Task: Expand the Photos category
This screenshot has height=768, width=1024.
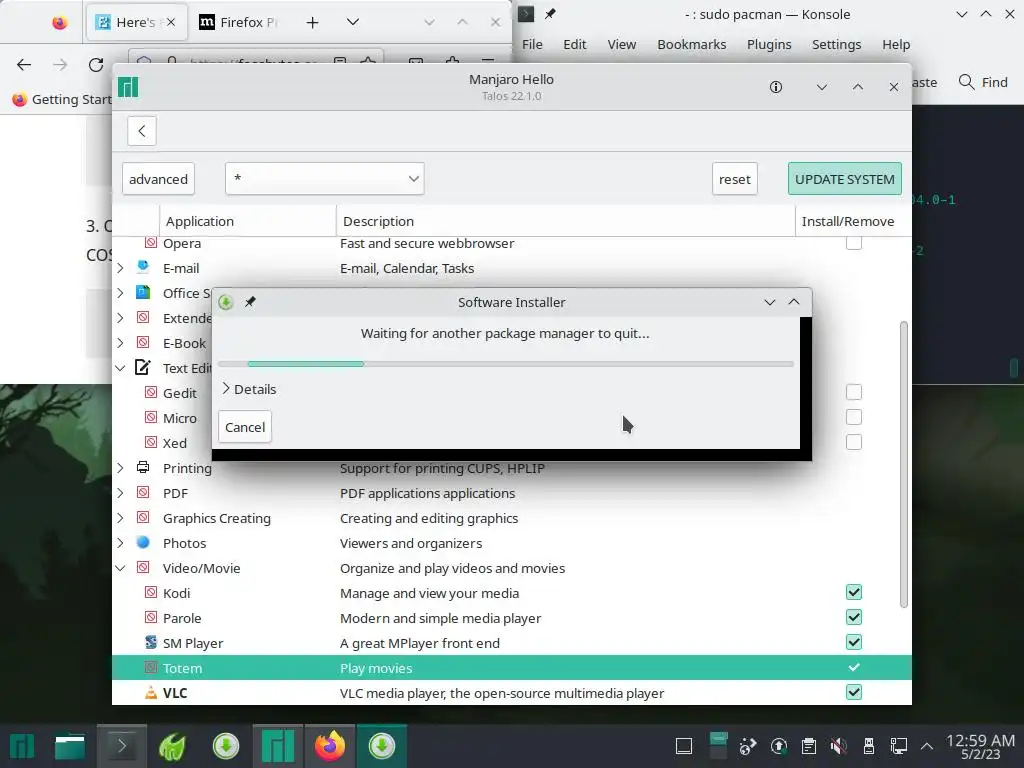Action: [120, 543]
